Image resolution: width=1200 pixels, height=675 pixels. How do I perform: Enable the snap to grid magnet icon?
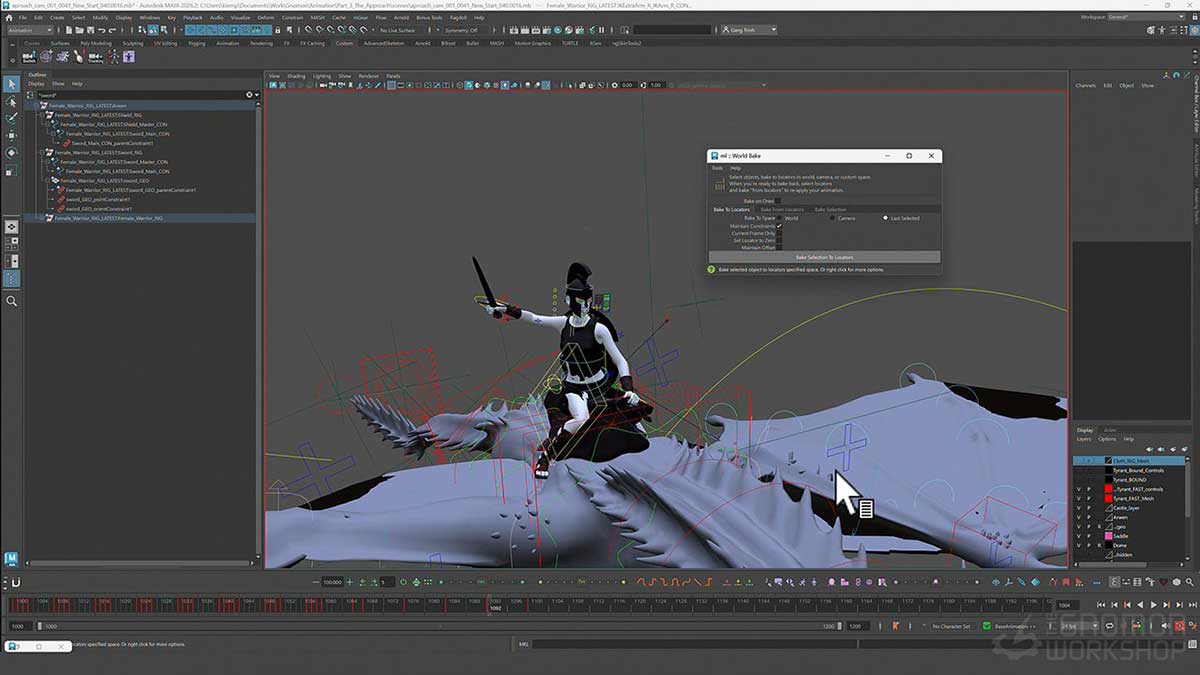pyautogui.click(x=307, y=30)
